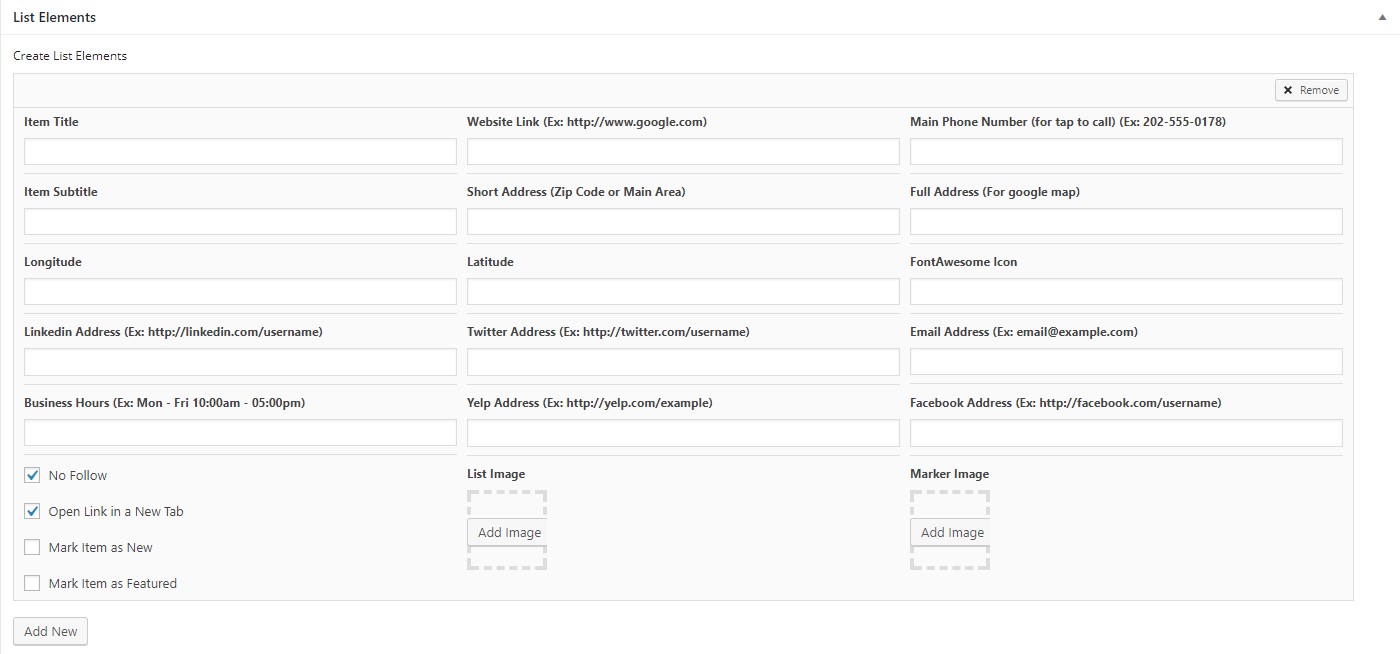Click the Business Hours input field
Screen dimensions: 1400x654
tap(239, 432)
